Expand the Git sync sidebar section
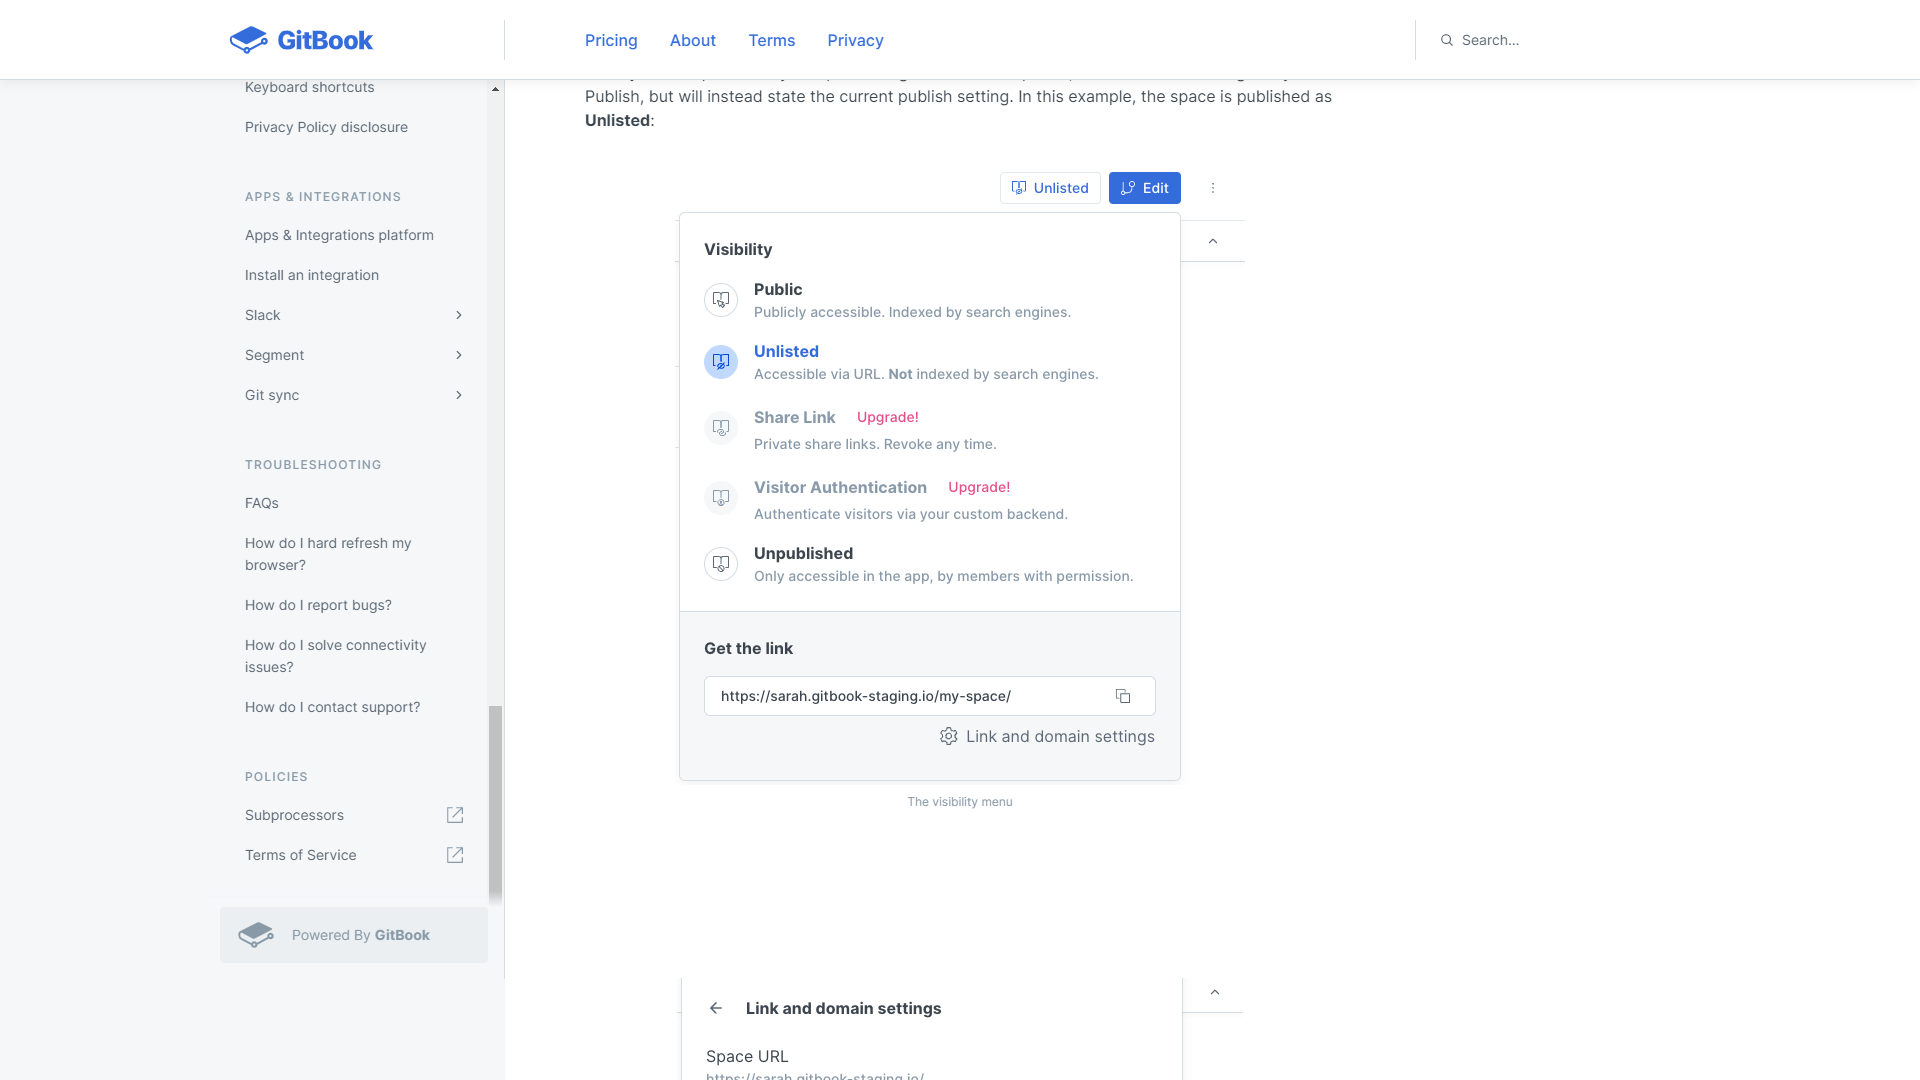Screen dimensions: 1920x1080 [x=459, y=395]
